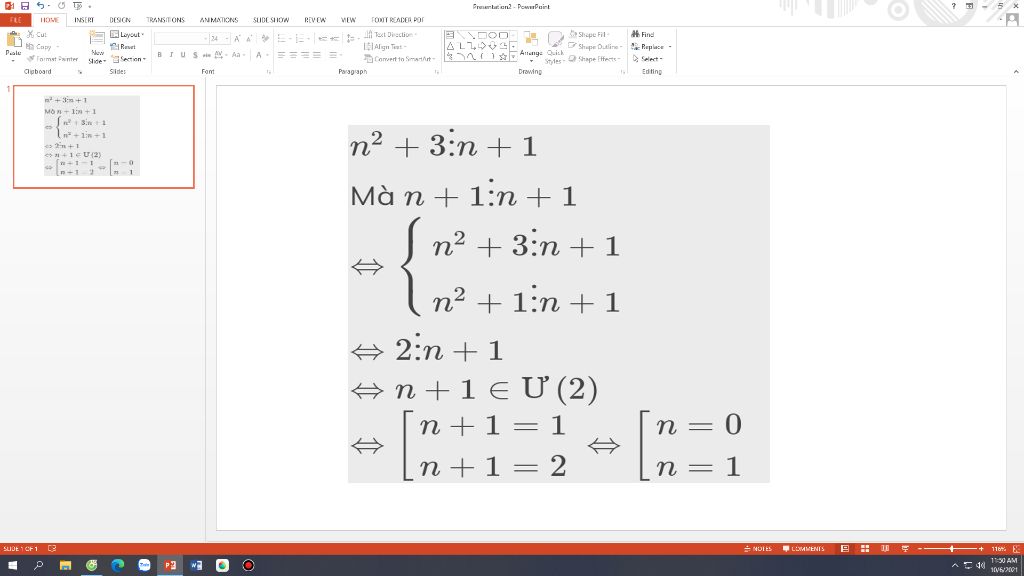Align text left
1024x576 pixels.
[x=281, y=55]
